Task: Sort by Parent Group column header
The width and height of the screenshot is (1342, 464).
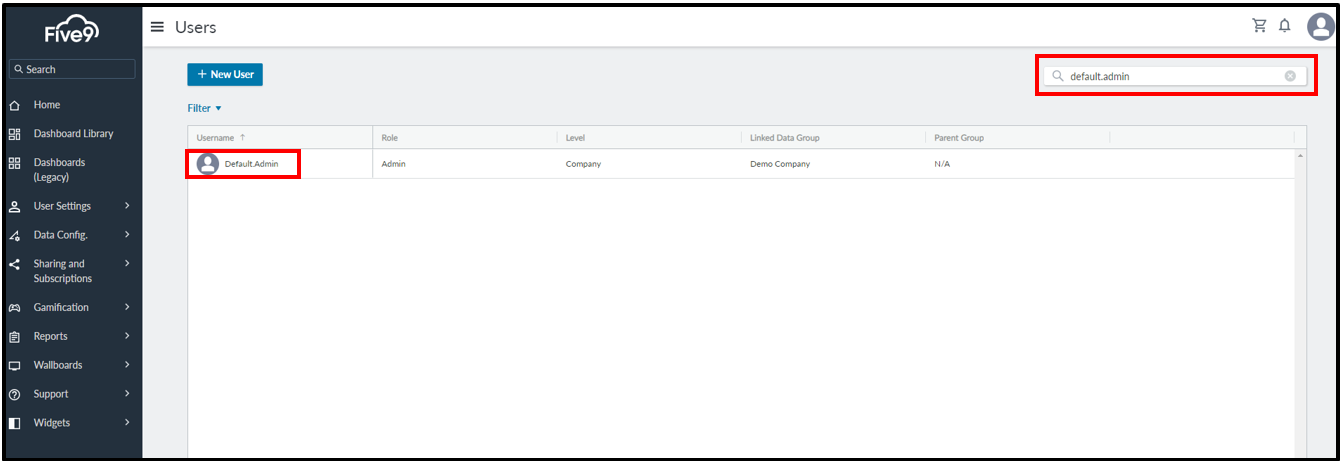Action: tap(959, 138)
